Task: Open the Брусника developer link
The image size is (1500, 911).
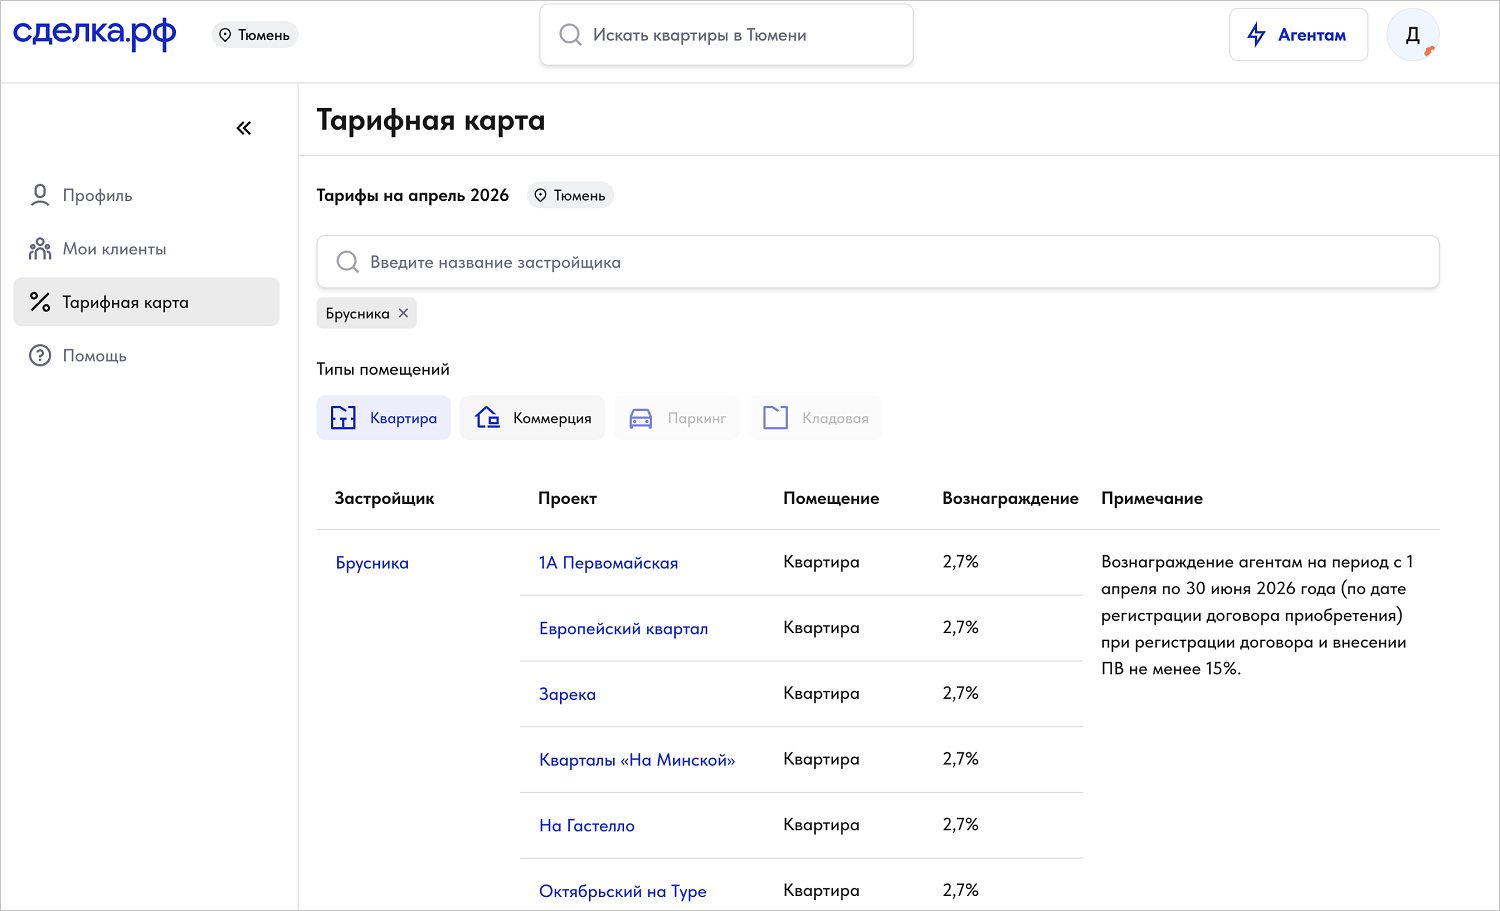Action: point(372,563)
